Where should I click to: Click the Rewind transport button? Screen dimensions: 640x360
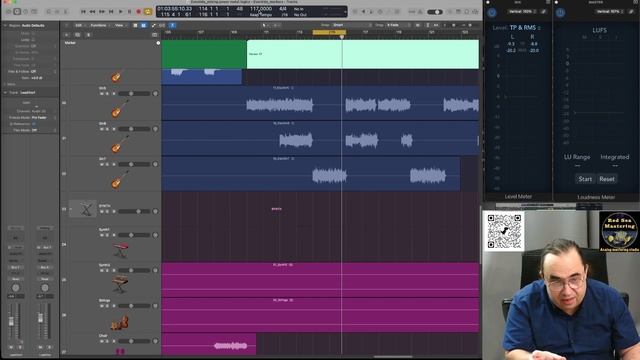click(x=92, y=12)
